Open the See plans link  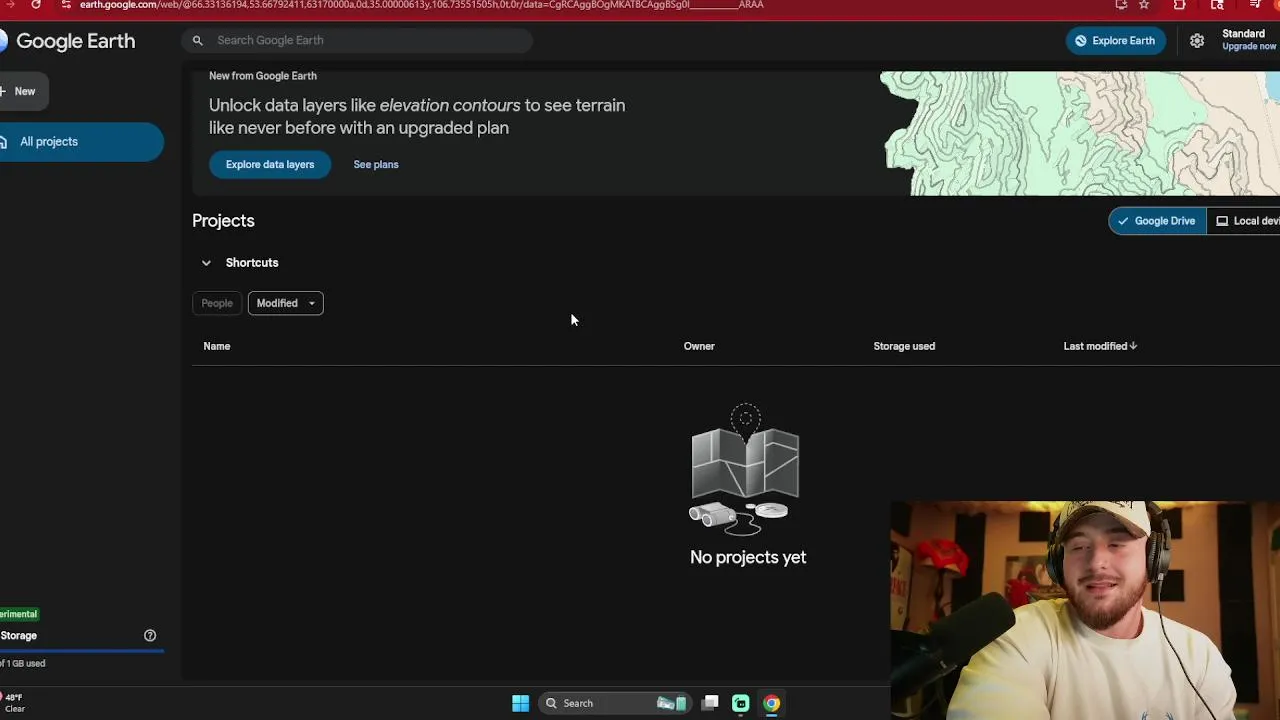[x=376, y=164]
